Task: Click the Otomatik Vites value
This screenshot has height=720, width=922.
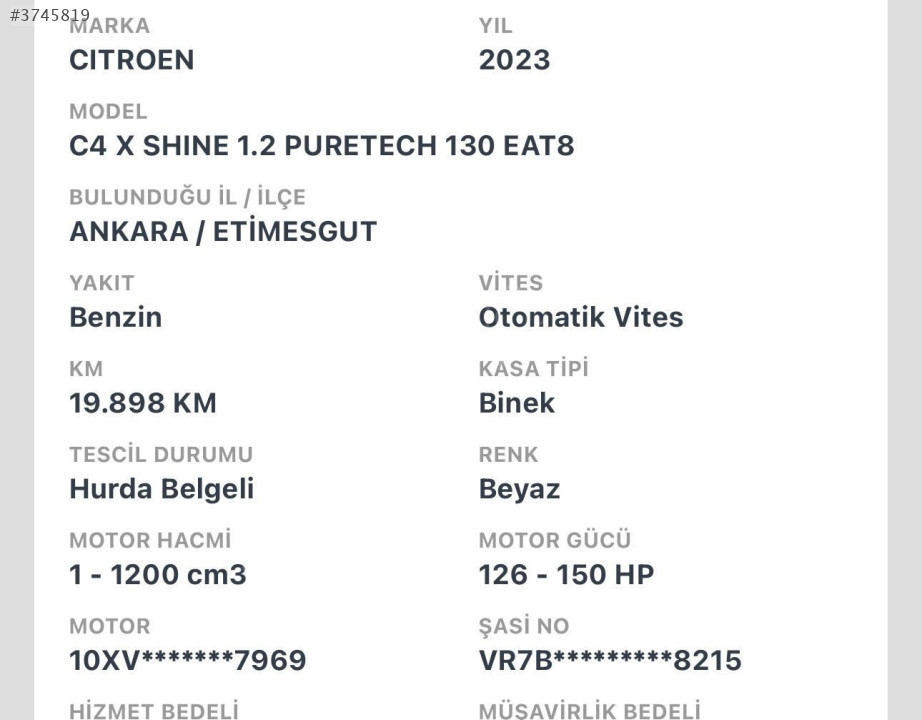Action: (x=581, y=317)
